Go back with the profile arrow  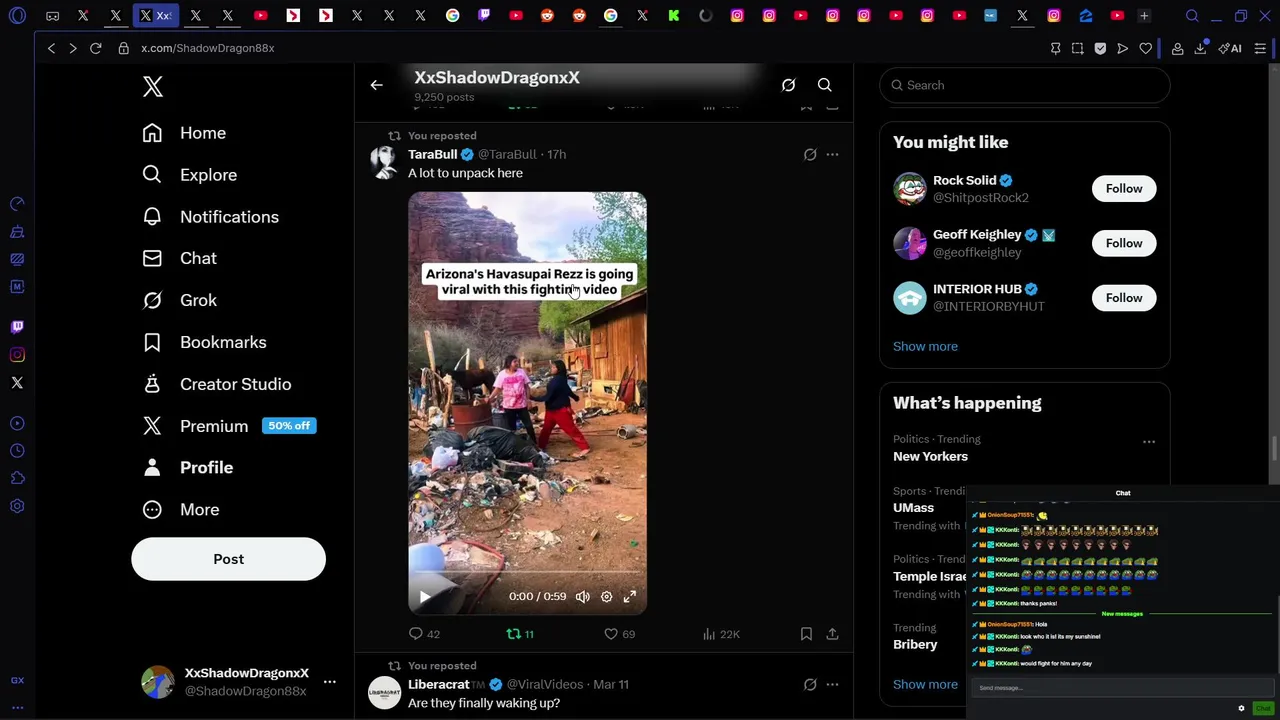[376, 86]
